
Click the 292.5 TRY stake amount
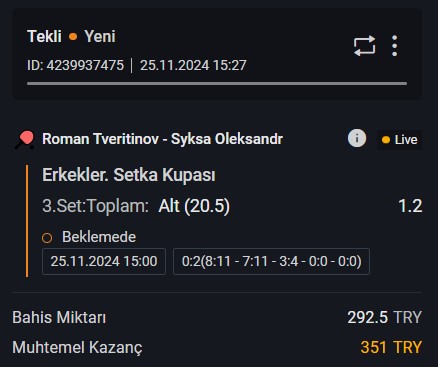[384, 317]
